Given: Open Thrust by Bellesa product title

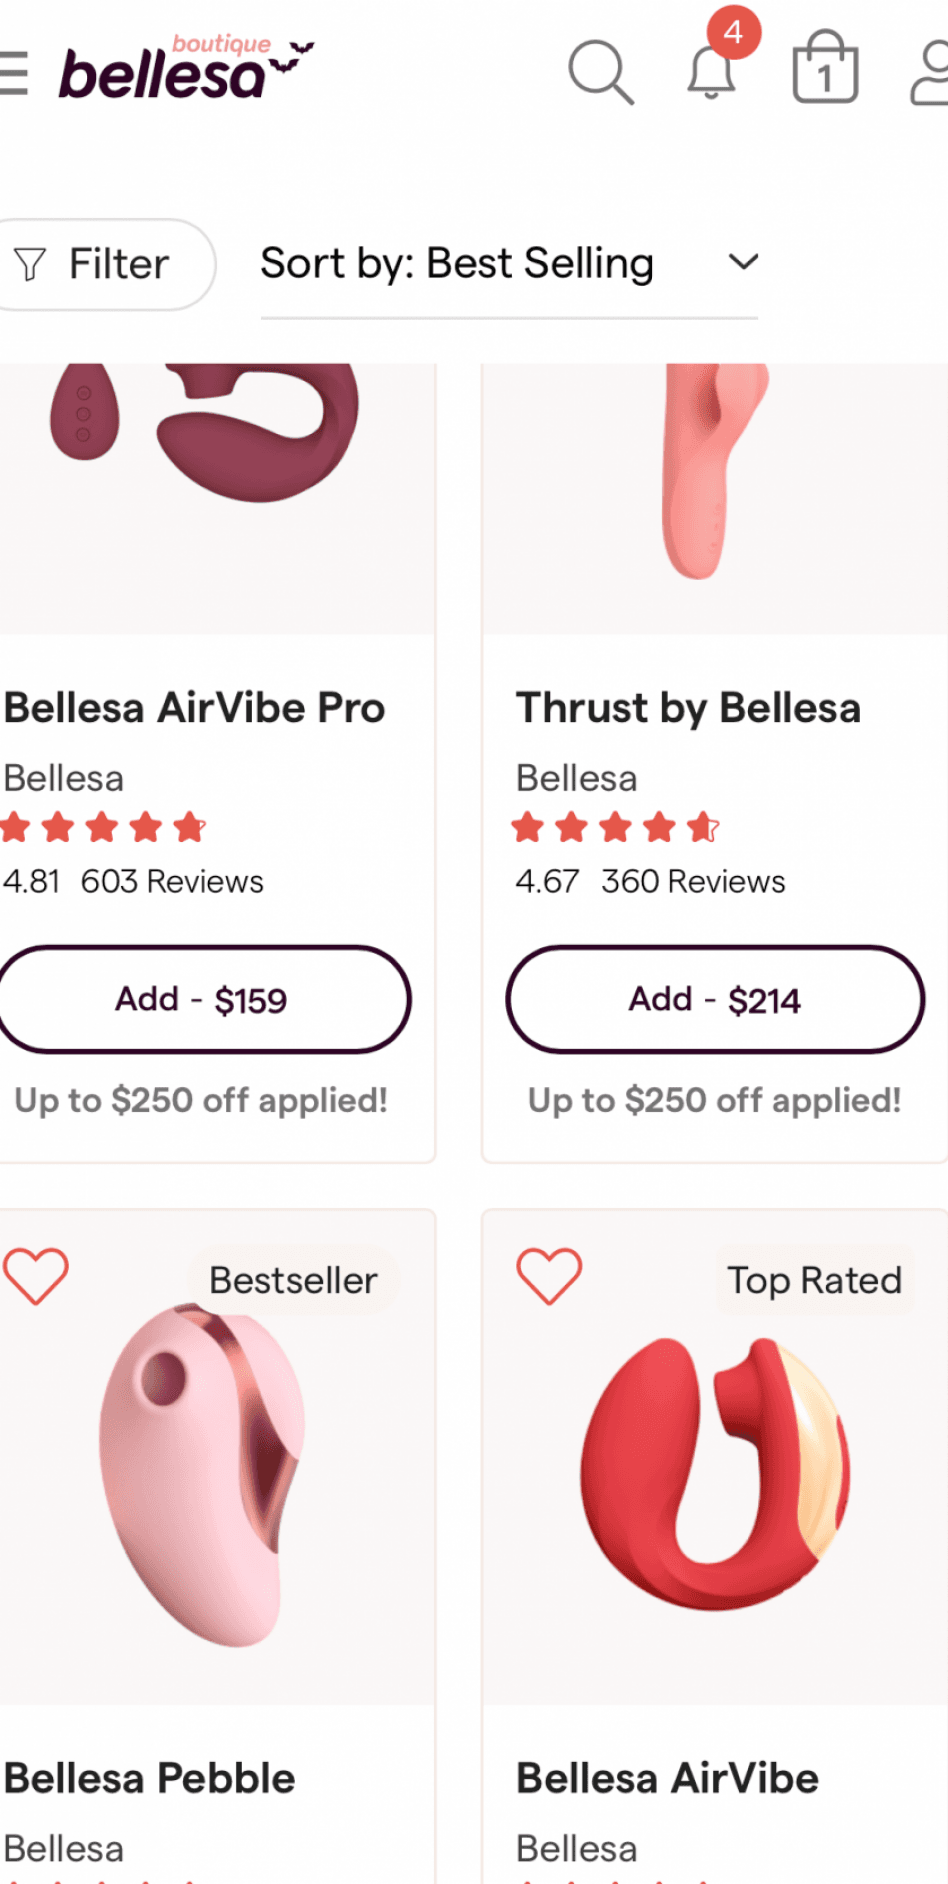Looking at the screenshot, I should [x=688, y=708].
